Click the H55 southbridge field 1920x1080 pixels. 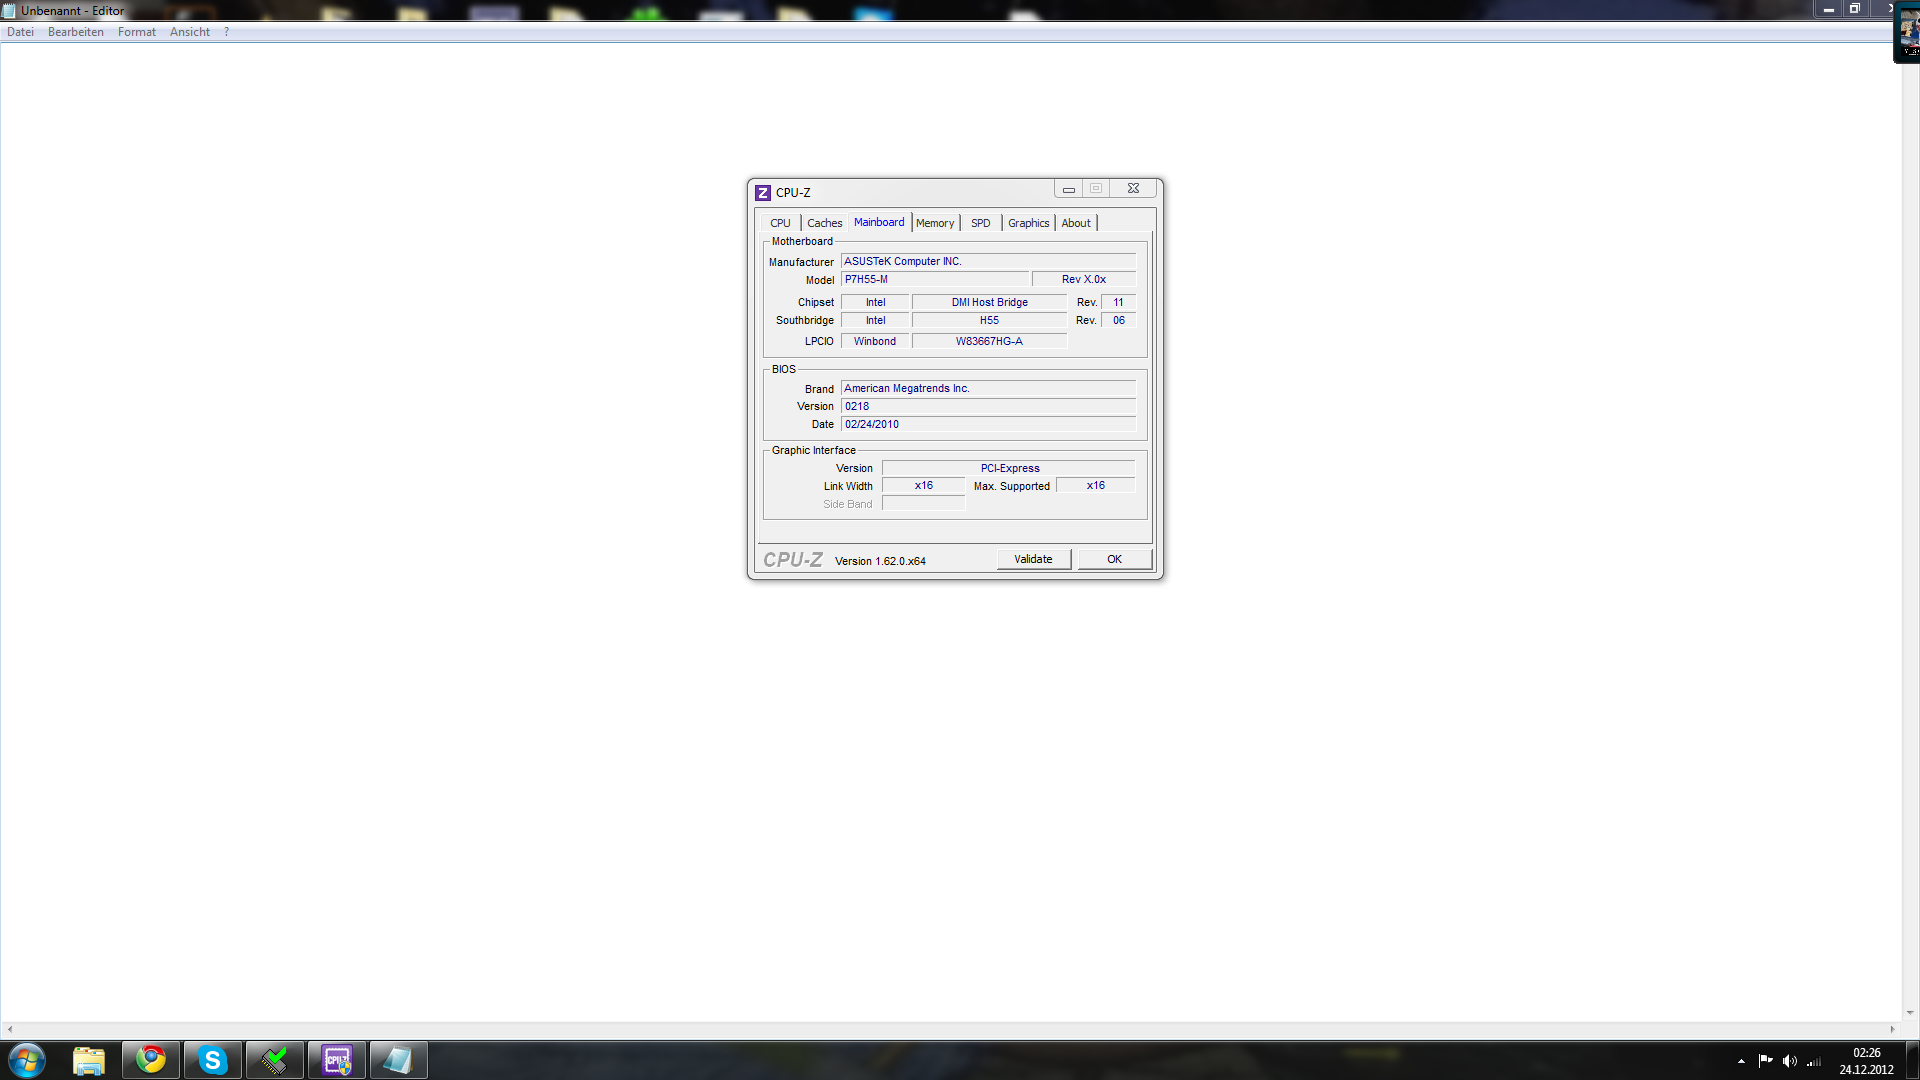click(989, 320)
